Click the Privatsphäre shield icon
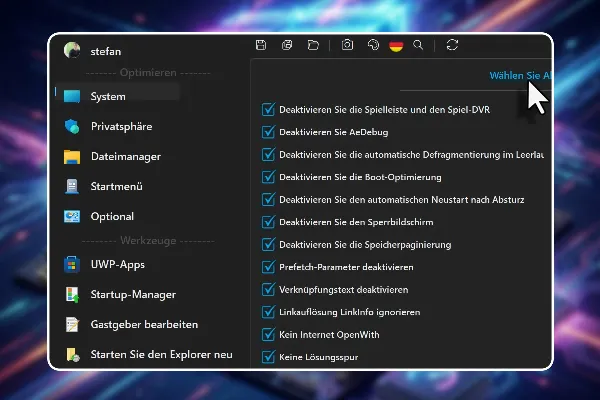 [72, 126]
